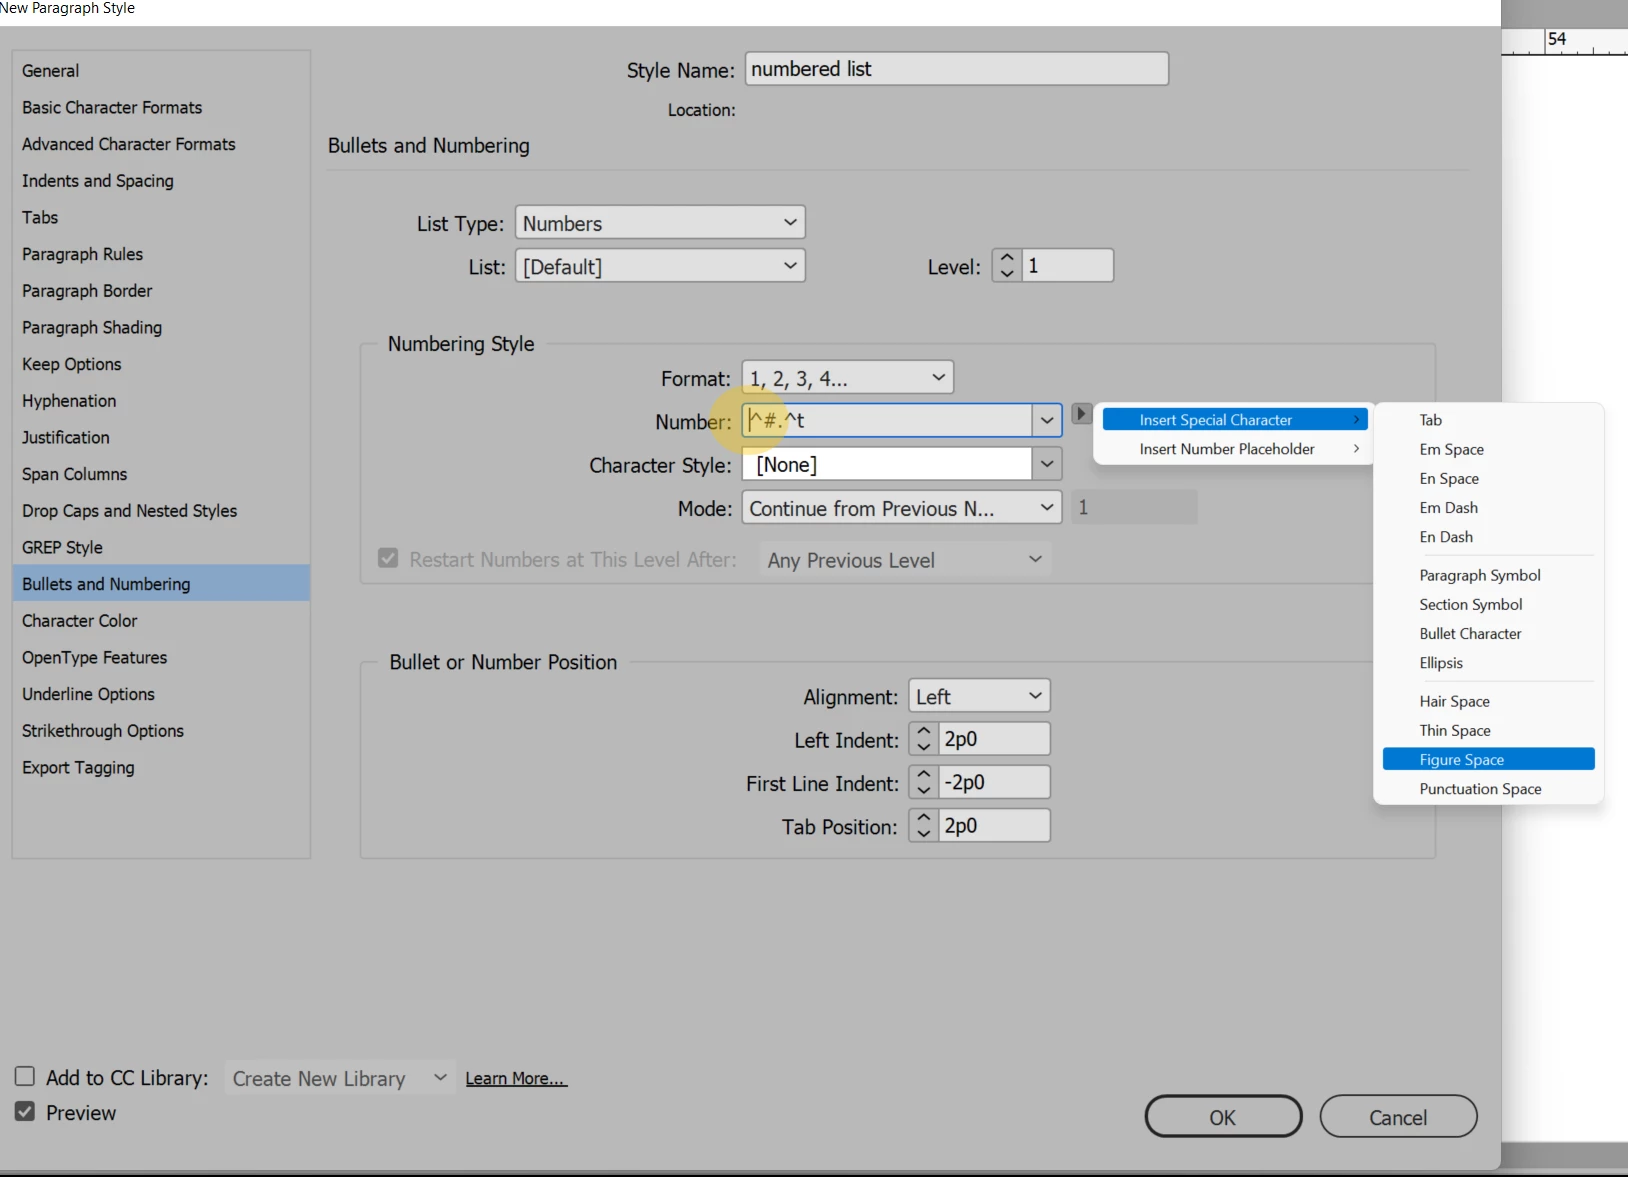Adjust the First Line Indent stepper
1628x1177 pixels.
coord(924,782)
